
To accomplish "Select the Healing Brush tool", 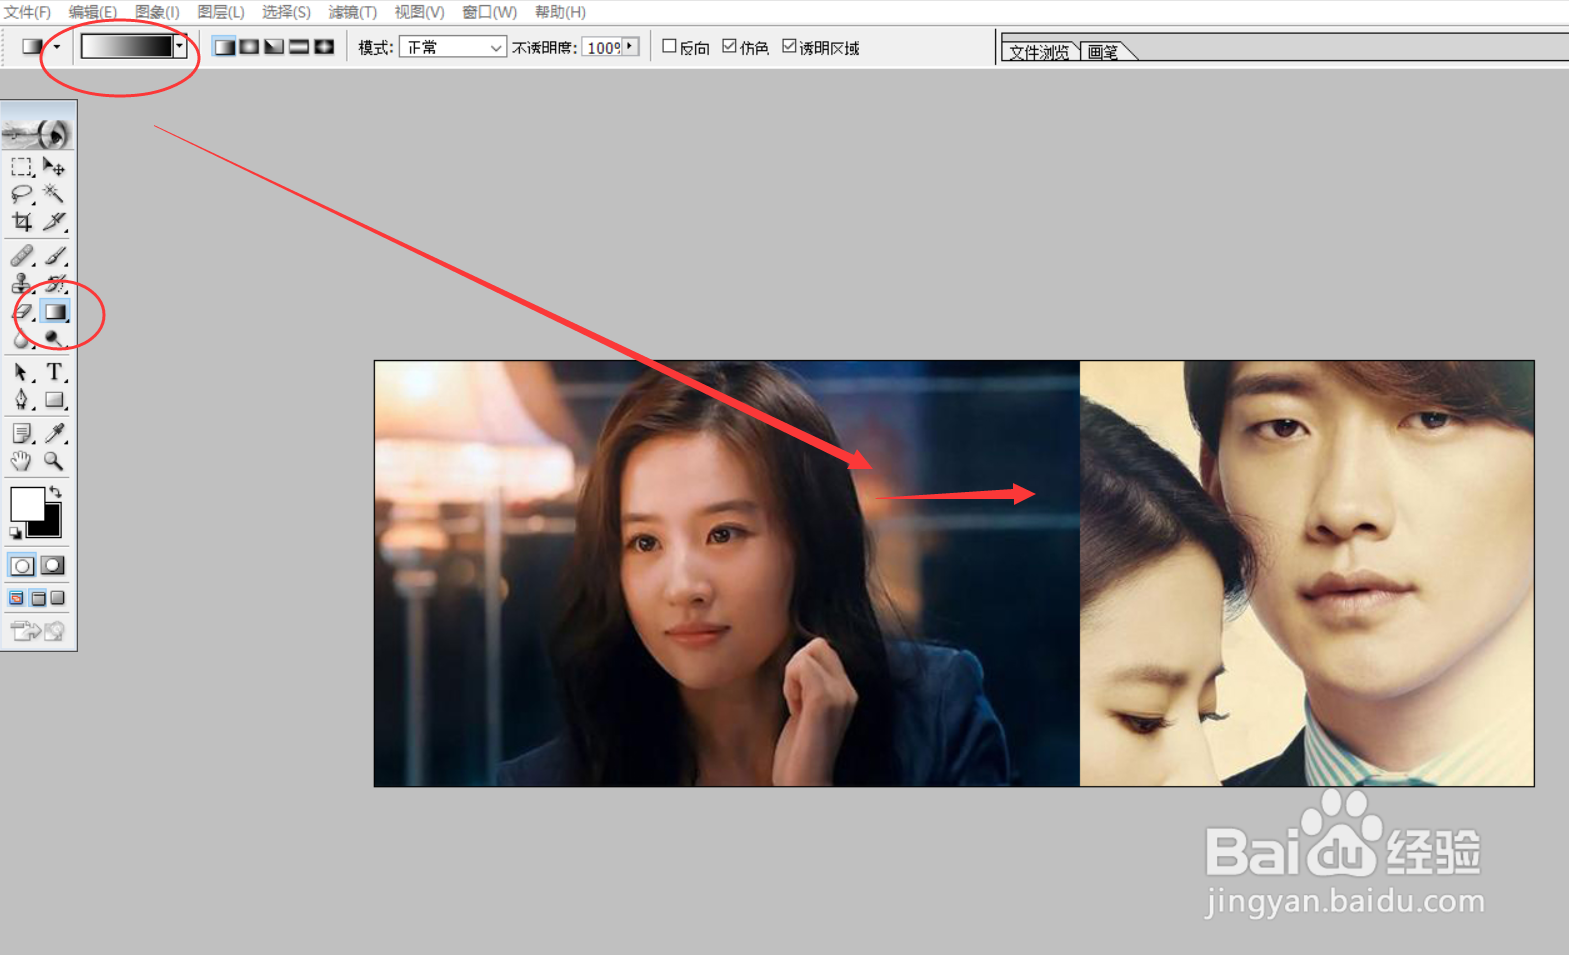I will pos(22,256).
